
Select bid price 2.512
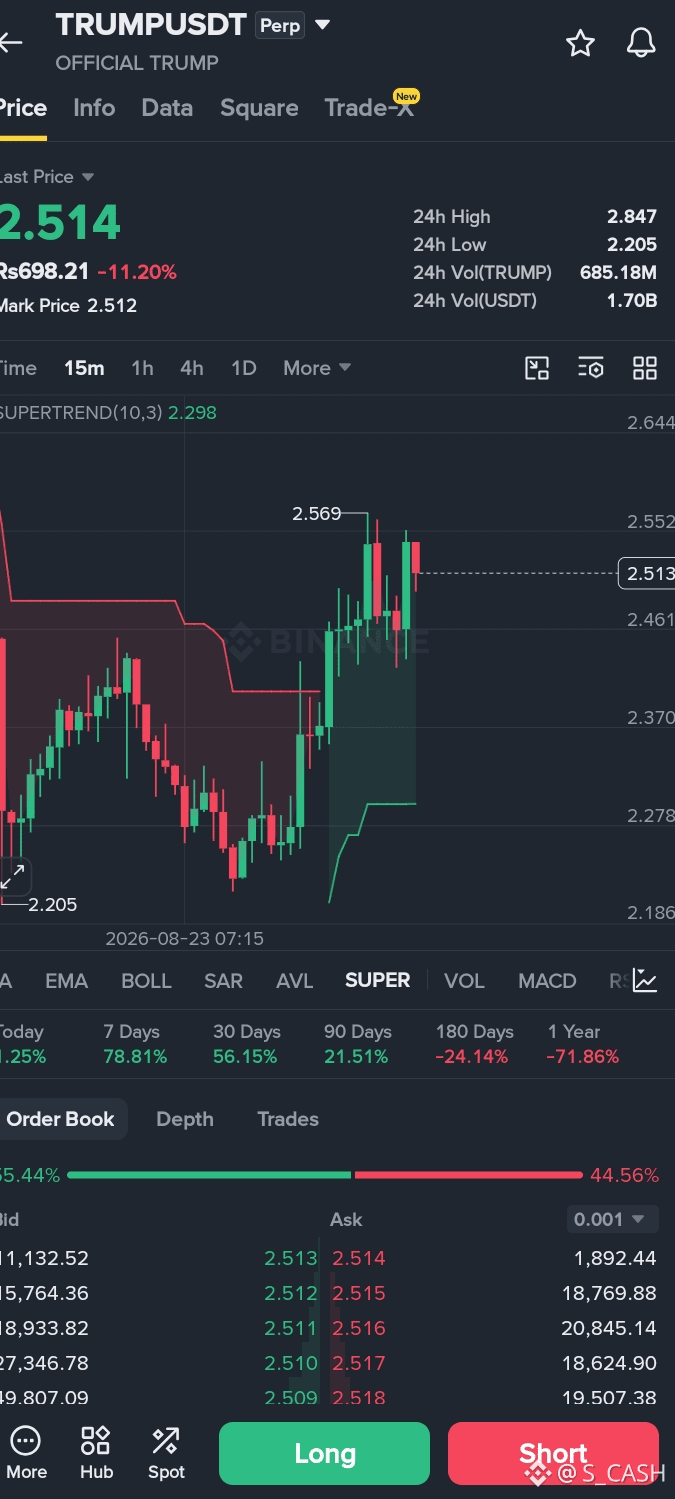point(291,1293)
